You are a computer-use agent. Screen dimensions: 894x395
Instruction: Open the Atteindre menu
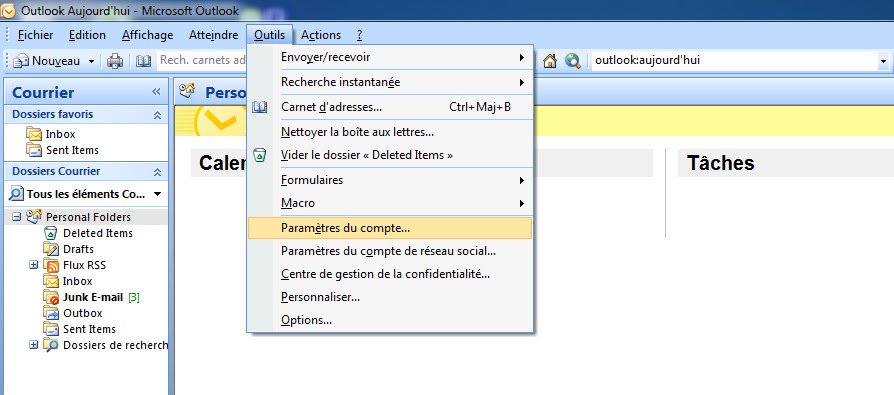tap(214, 35)
